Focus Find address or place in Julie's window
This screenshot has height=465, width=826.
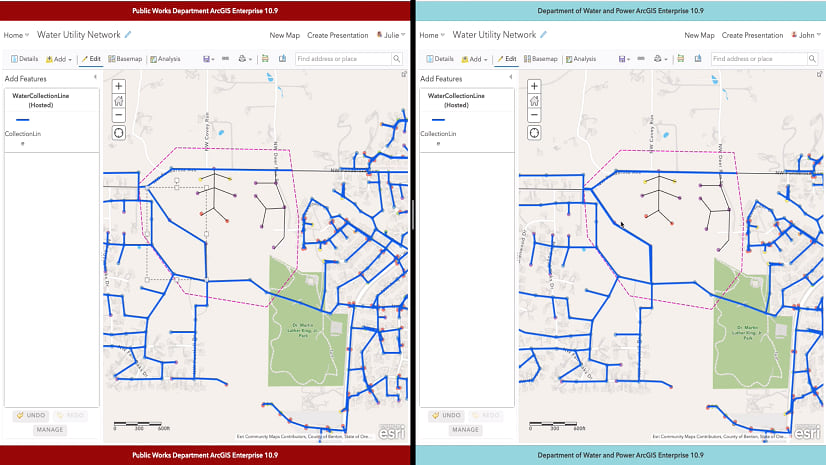pyautogui.click(x=342, y=59)
